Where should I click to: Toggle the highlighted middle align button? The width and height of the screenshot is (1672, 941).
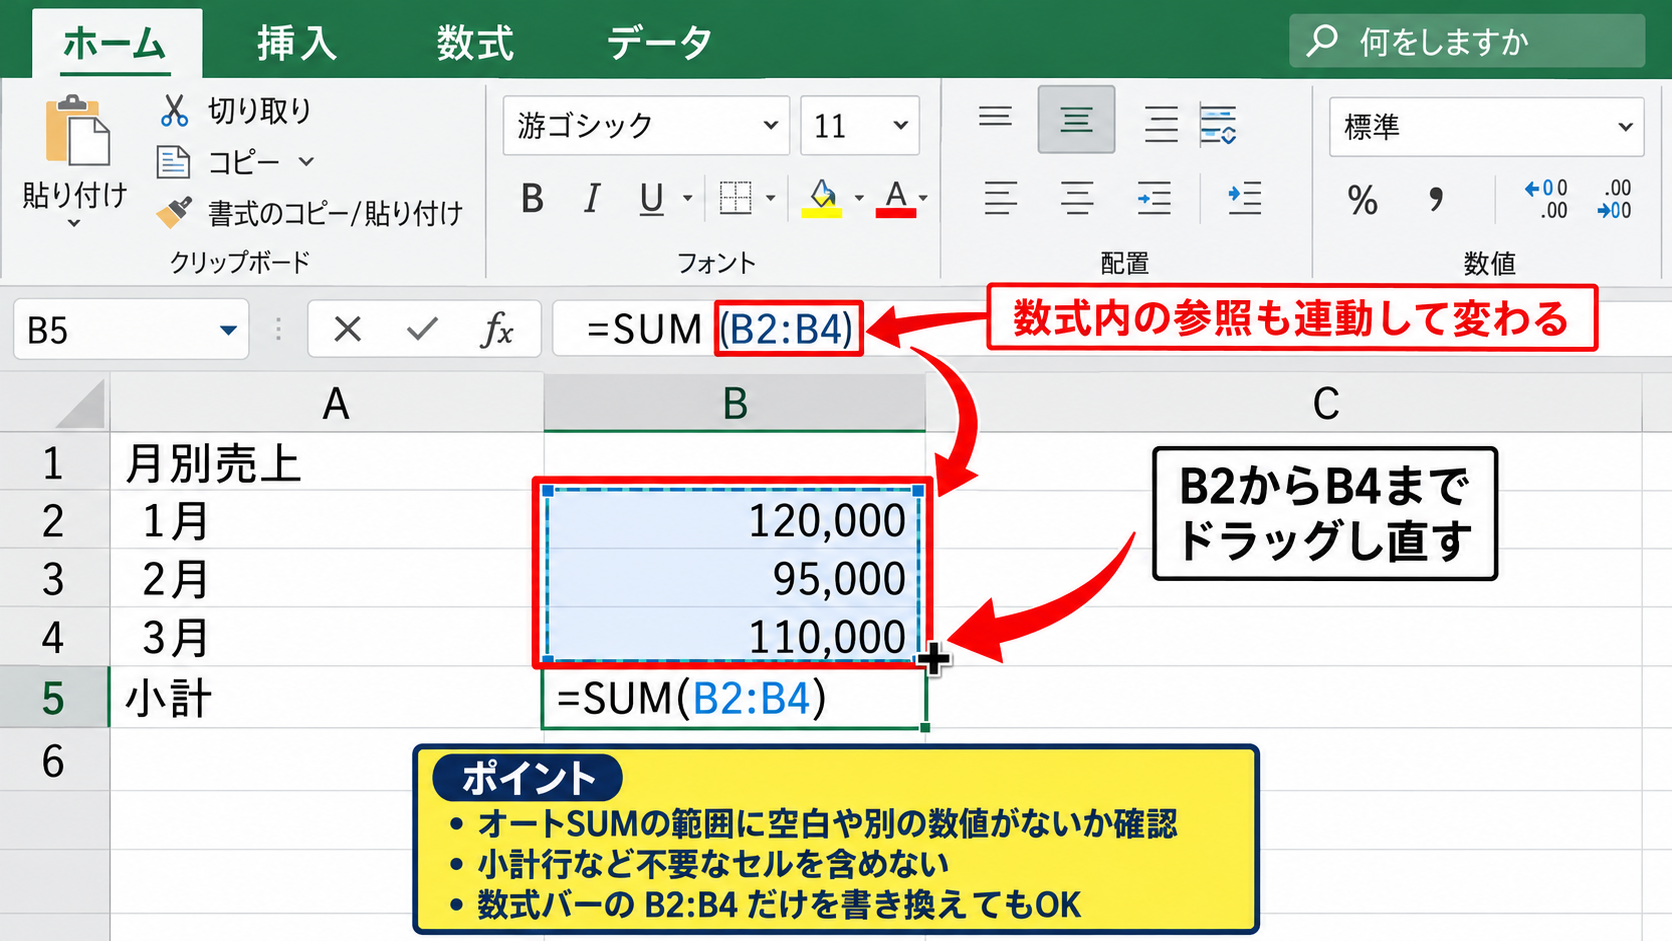1076,120
